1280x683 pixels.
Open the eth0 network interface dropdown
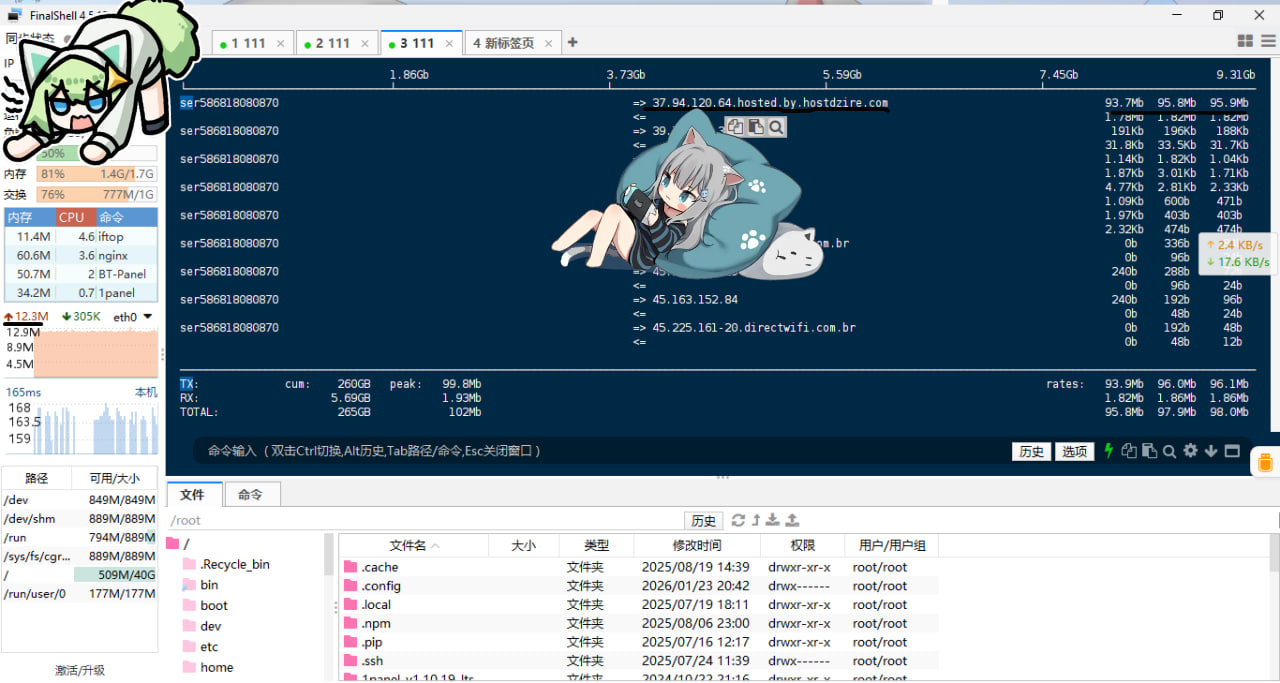[147, 317]
